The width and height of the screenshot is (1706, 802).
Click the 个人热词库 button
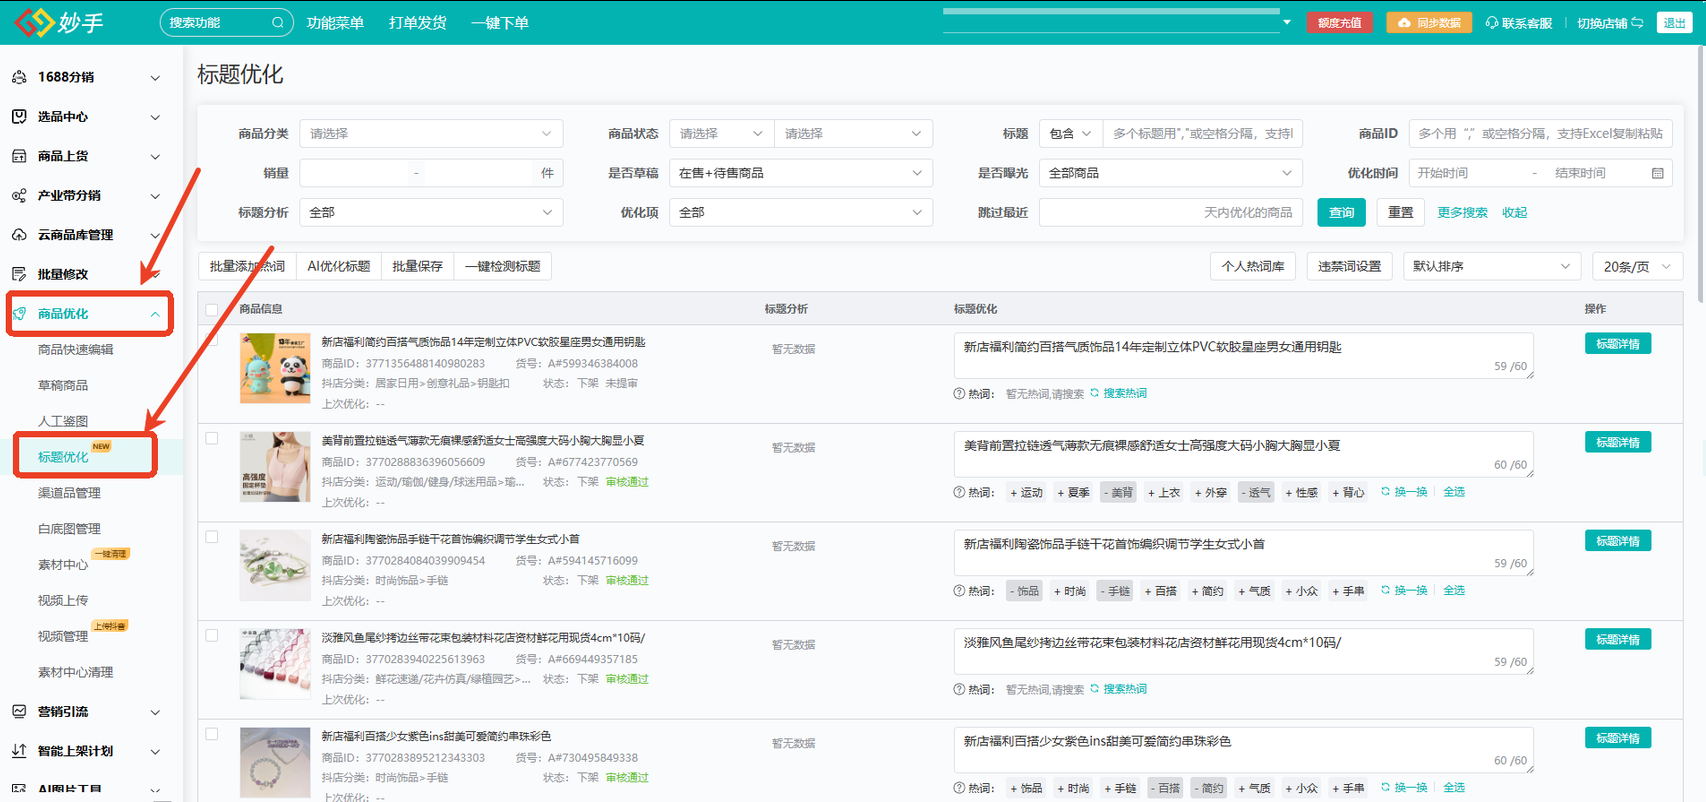coord(1253,267)
